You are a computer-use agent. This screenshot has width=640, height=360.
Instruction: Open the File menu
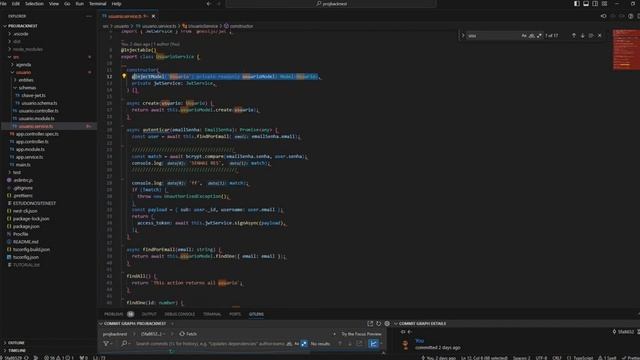pyautogui.click(x=4, y=4)
